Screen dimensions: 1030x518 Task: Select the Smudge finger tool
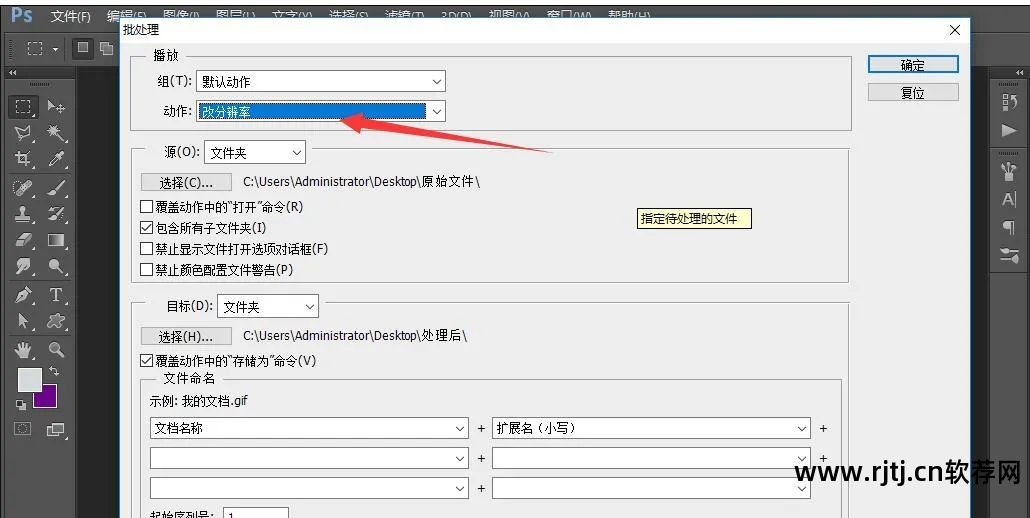(24, 266)
